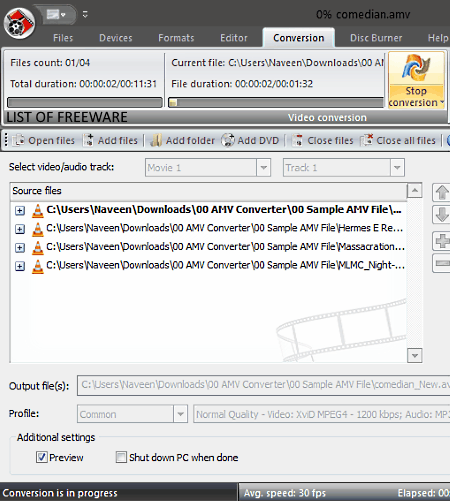This screenshot has height=501, width=450.
Task: Click Close all files toolbar button
Action: [x=399, y=140]
